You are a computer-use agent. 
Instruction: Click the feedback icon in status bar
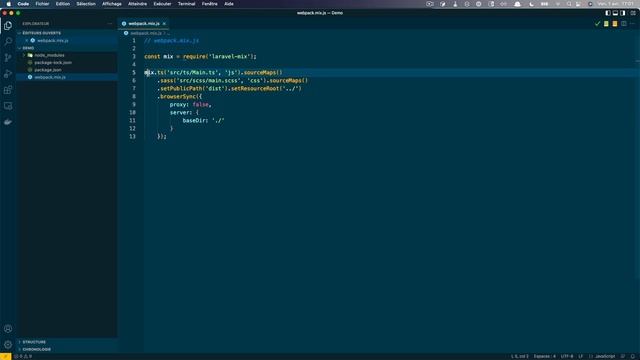coord(623,356)
